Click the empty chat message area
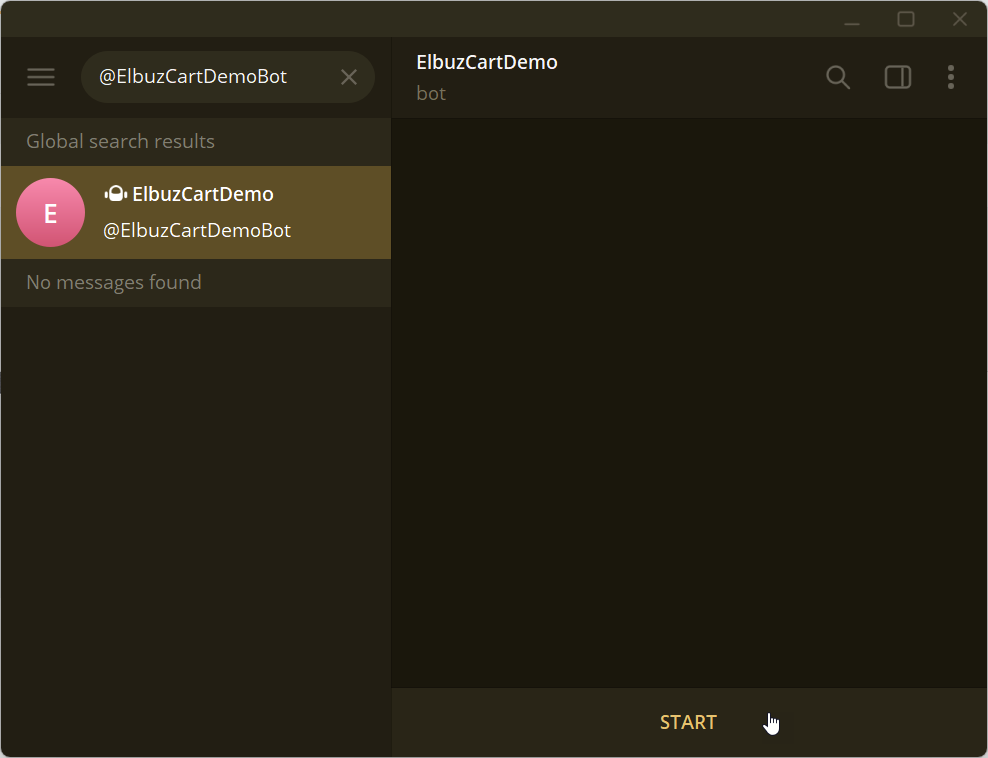 pos(689,400)
